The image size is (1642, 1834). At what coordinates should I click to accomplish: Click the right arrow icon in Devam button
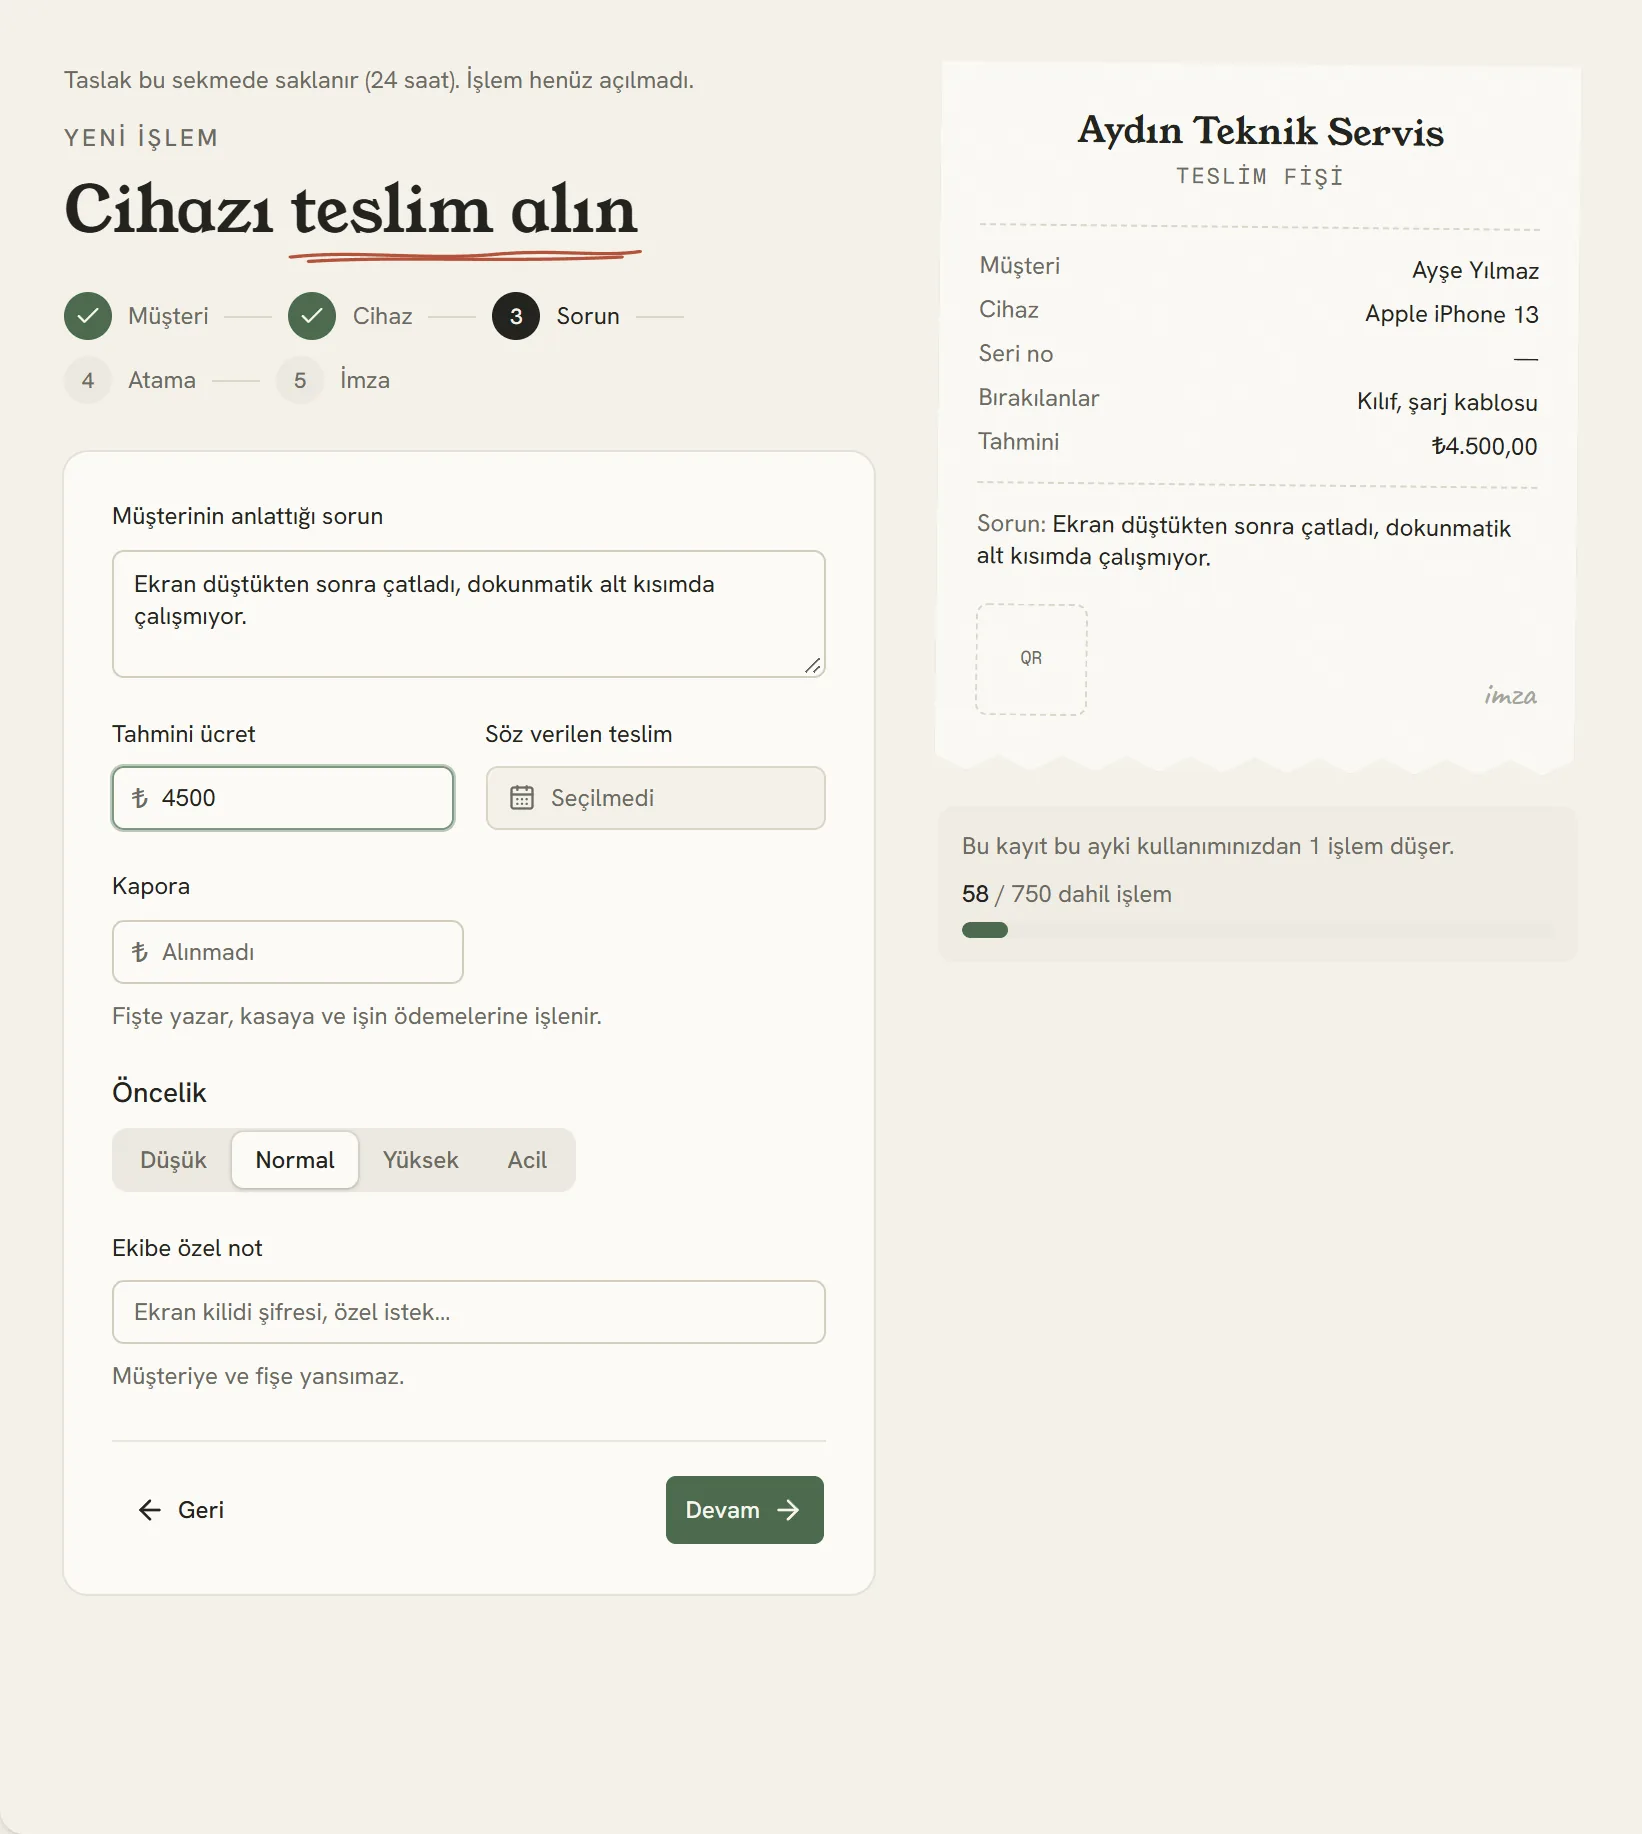click(788, 1510)
